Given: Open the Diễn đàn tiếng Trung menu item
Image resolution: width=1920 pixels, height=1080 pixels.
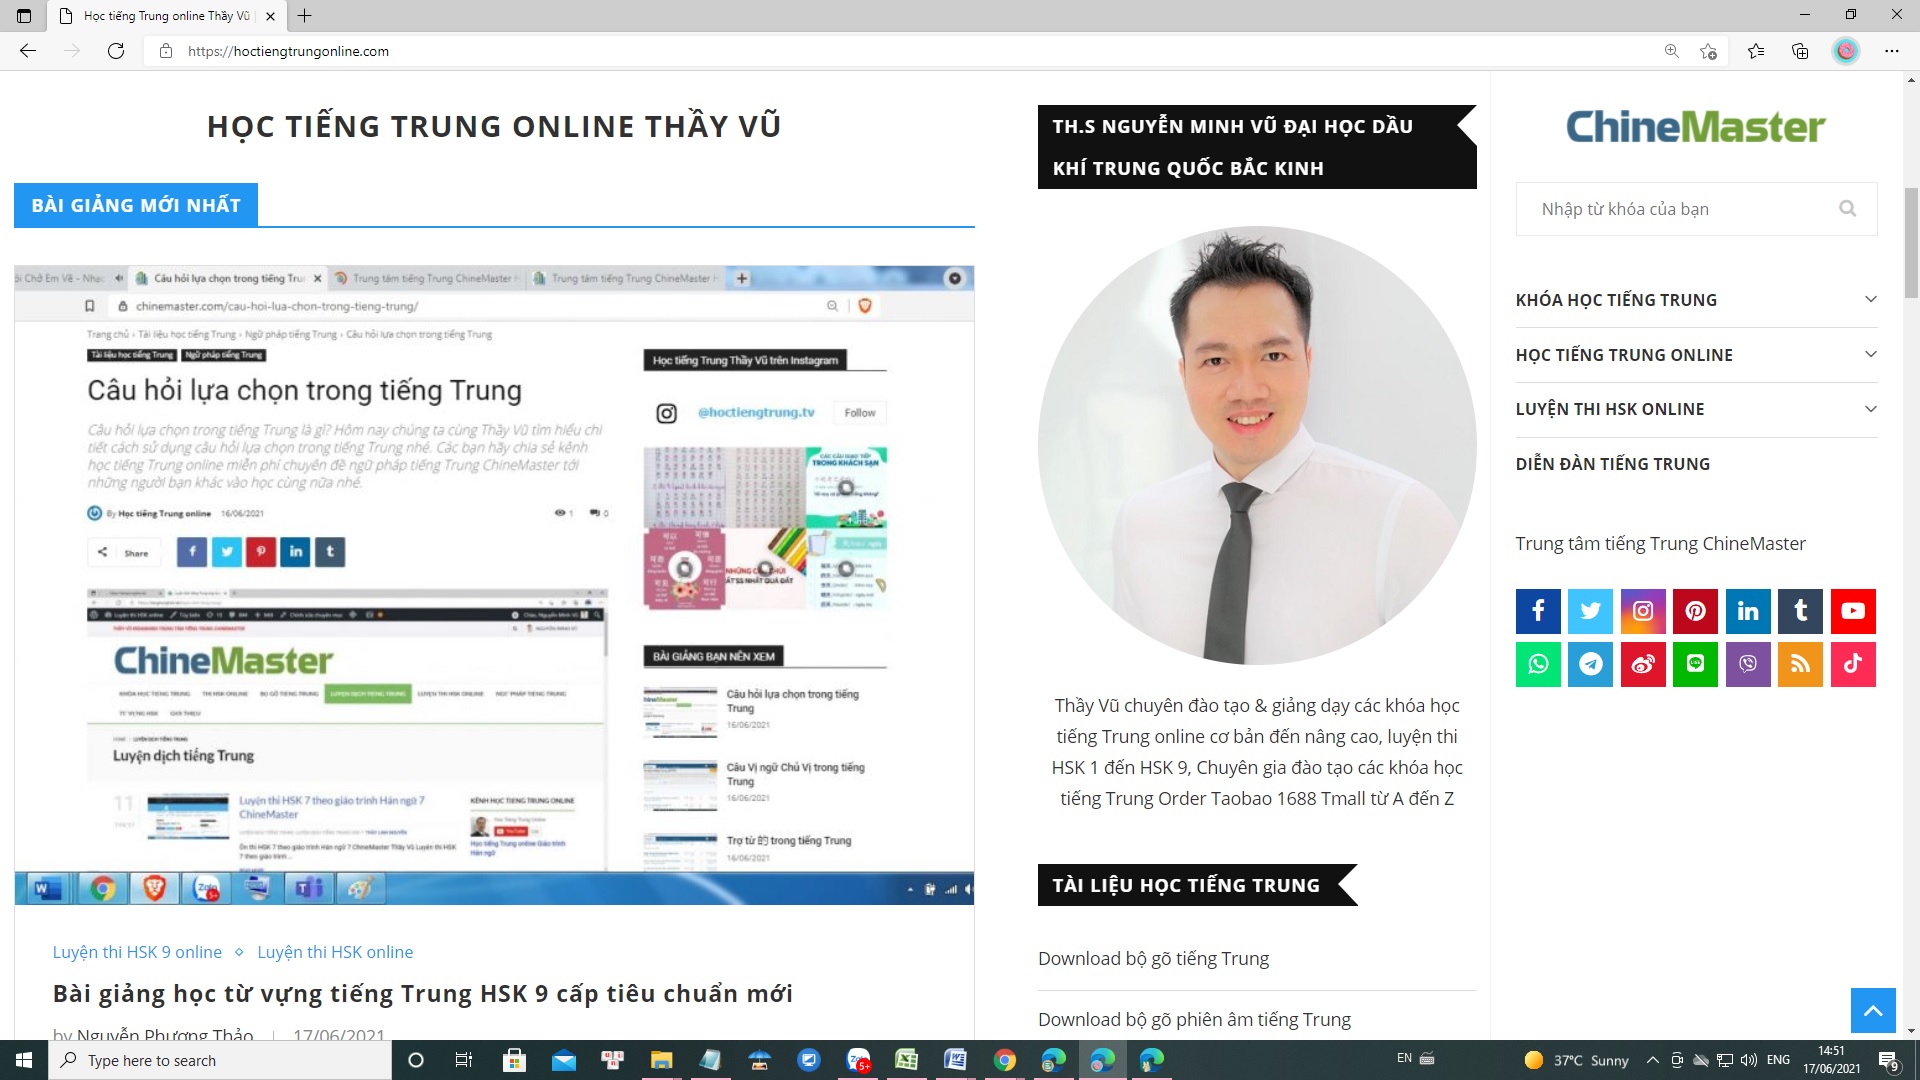Looking at the screenshot, I should (x=1612, y=464).
